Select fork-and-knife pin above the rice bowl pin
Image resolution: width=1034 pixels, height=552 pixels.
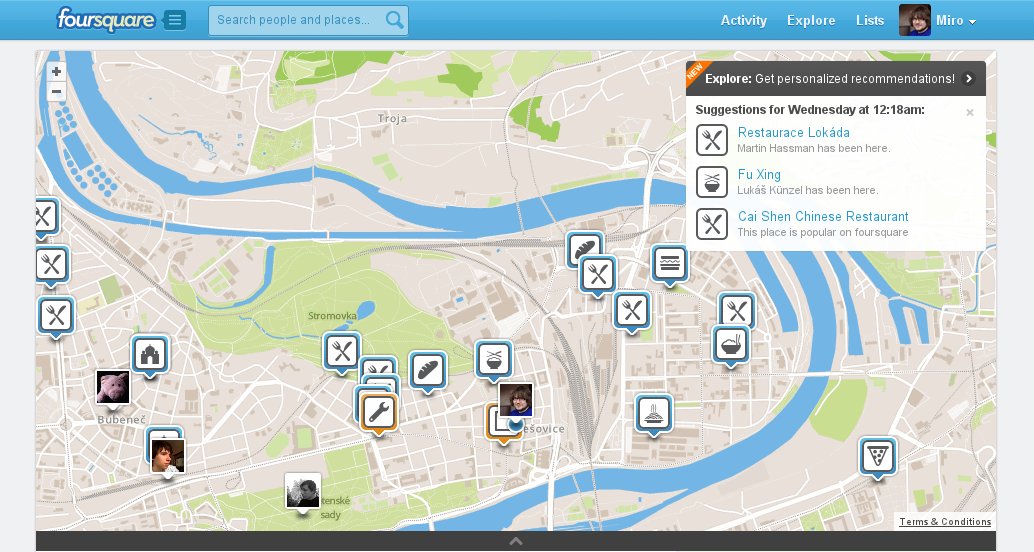737,309
